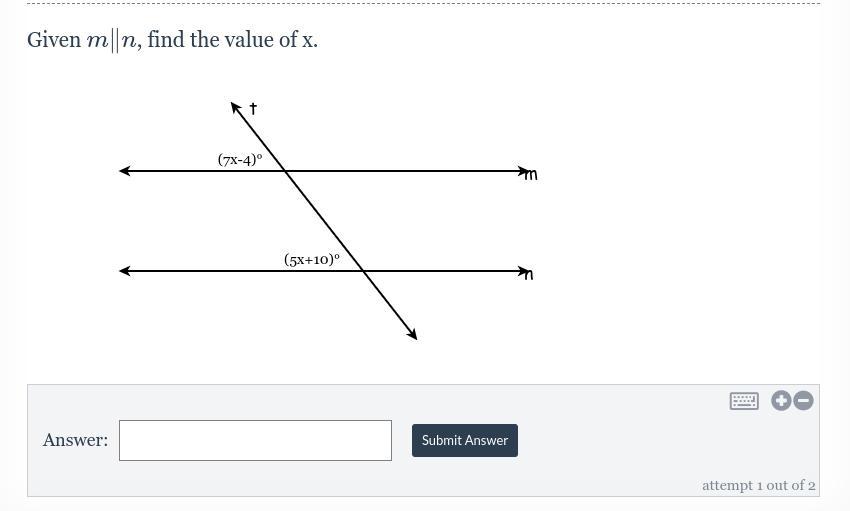Click the transversal t label
Image resolution: width=850 pixels, height=511 pixels.
[253, 108]
